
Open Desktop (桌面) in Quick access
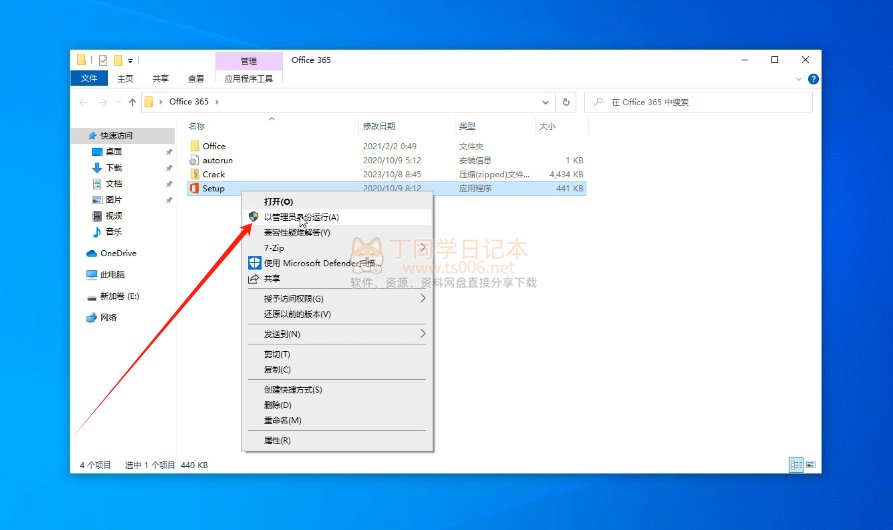point(107,151)
